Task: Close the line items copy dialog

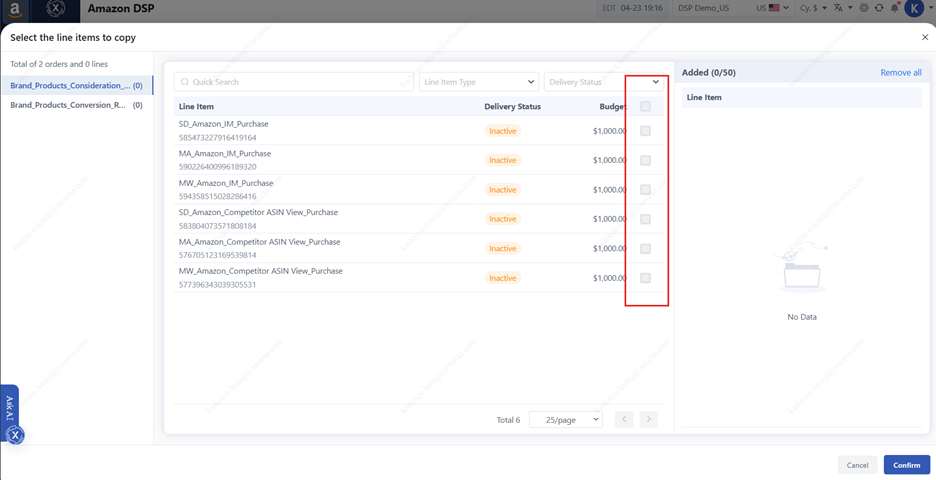Action: tap(925, 37)
